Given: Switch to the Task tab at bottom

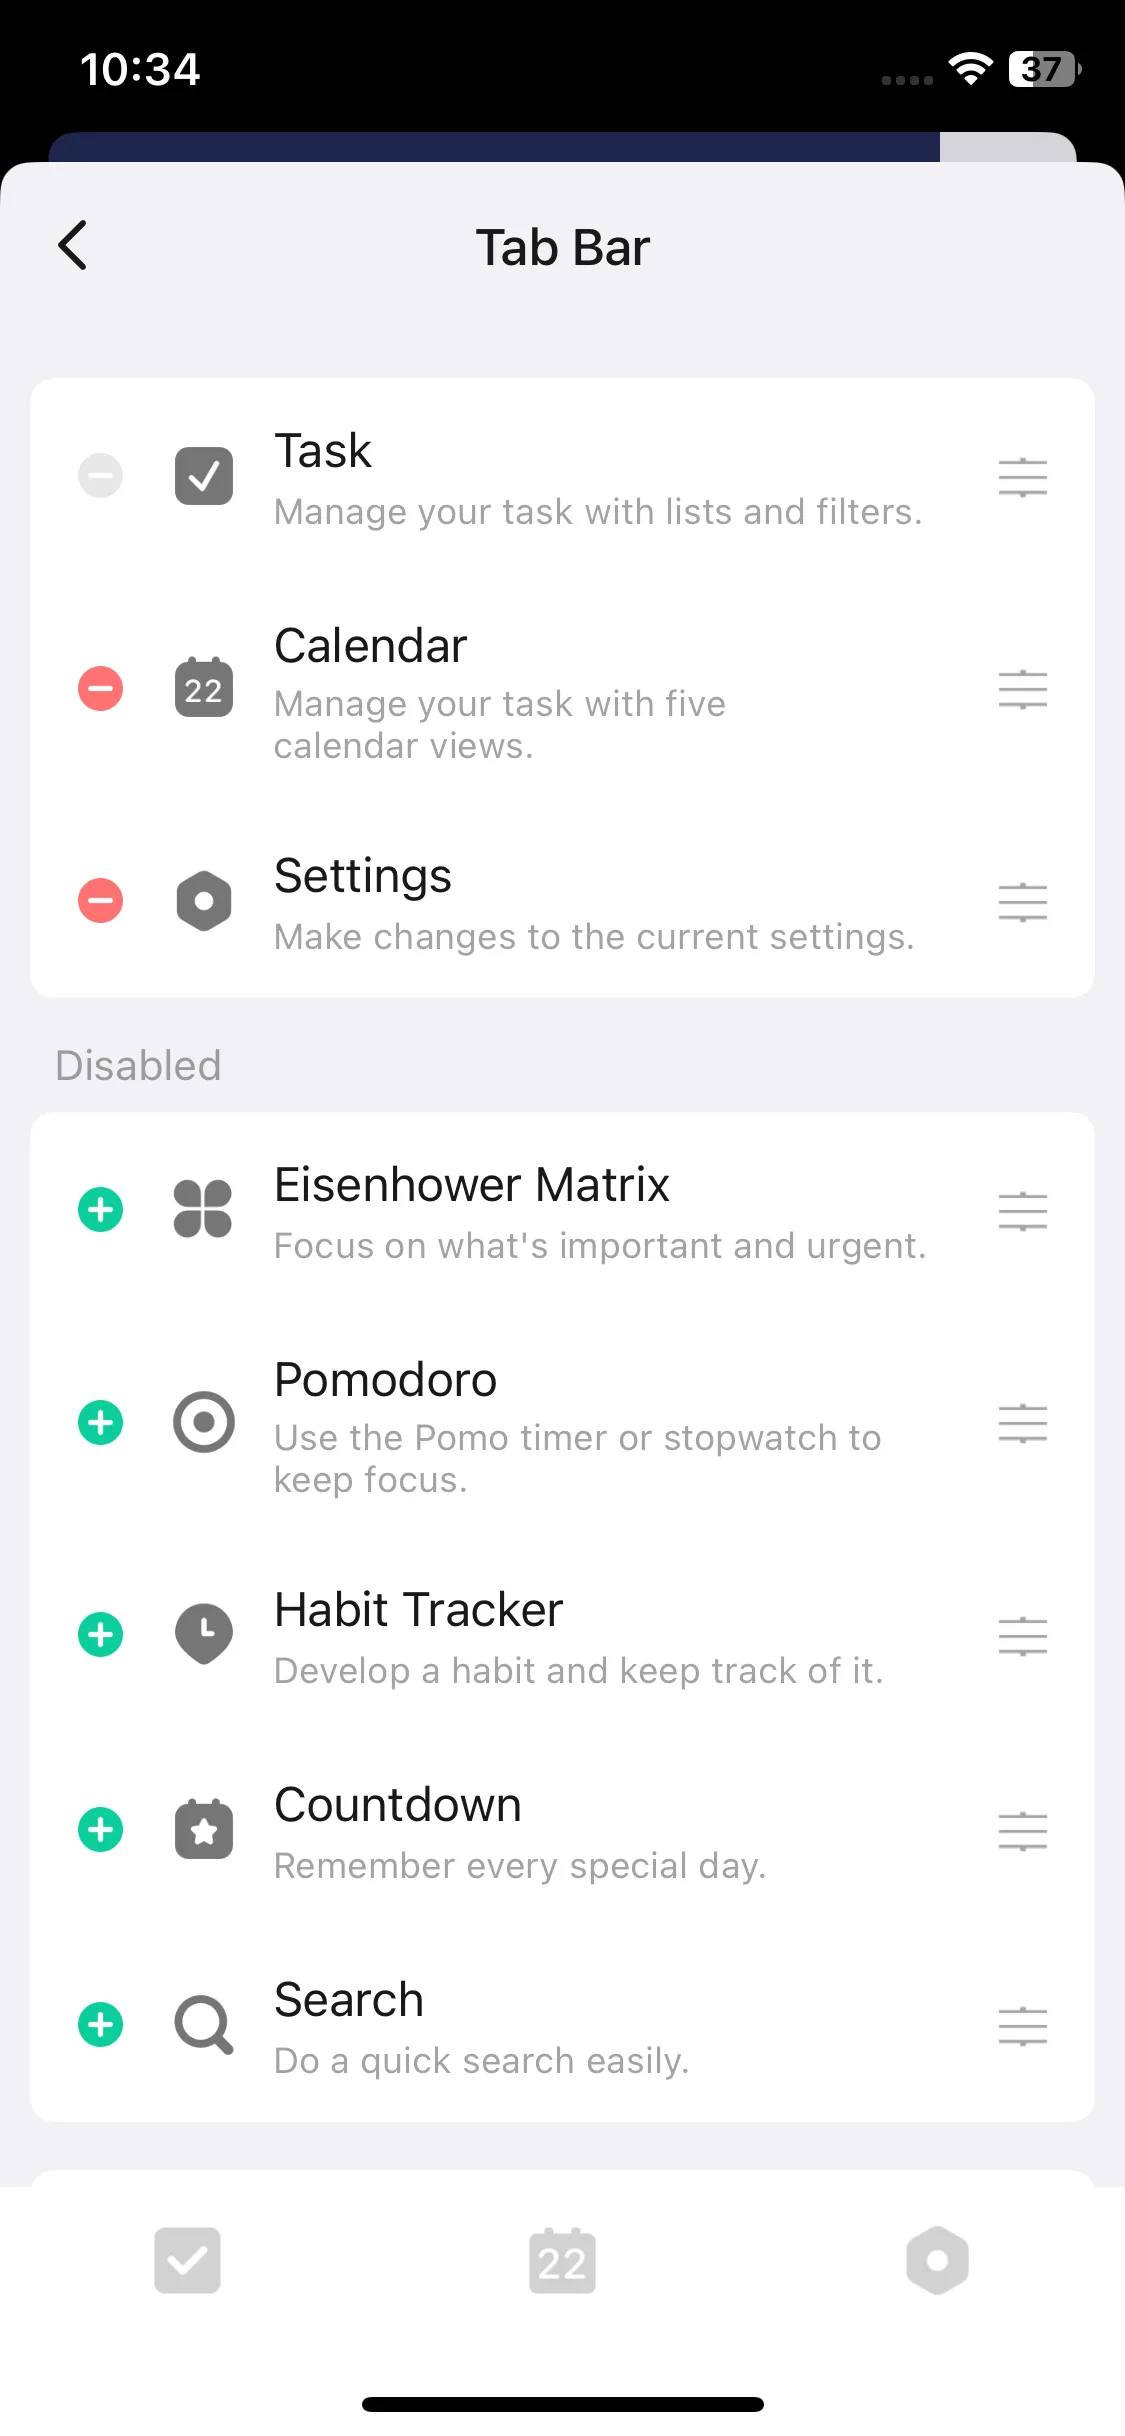Looking at the screenshot, I should 188,2261.
